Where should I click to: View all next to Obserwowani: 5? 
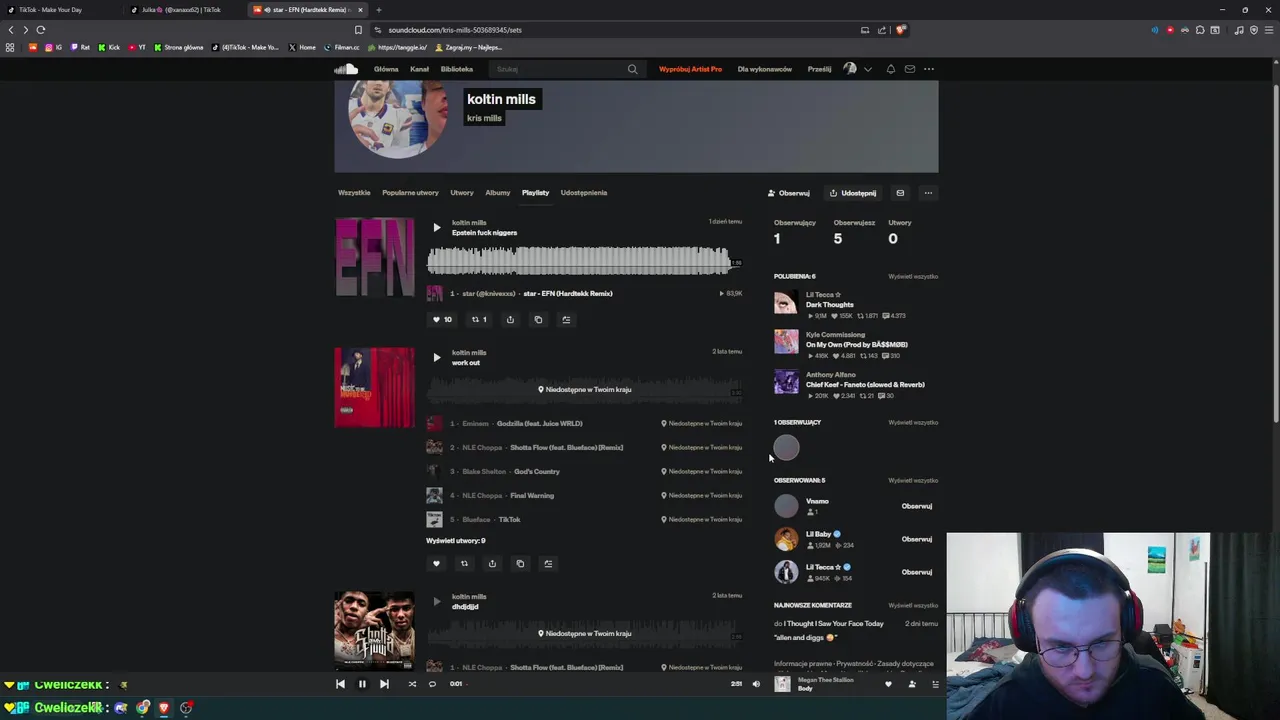[913, 480]
